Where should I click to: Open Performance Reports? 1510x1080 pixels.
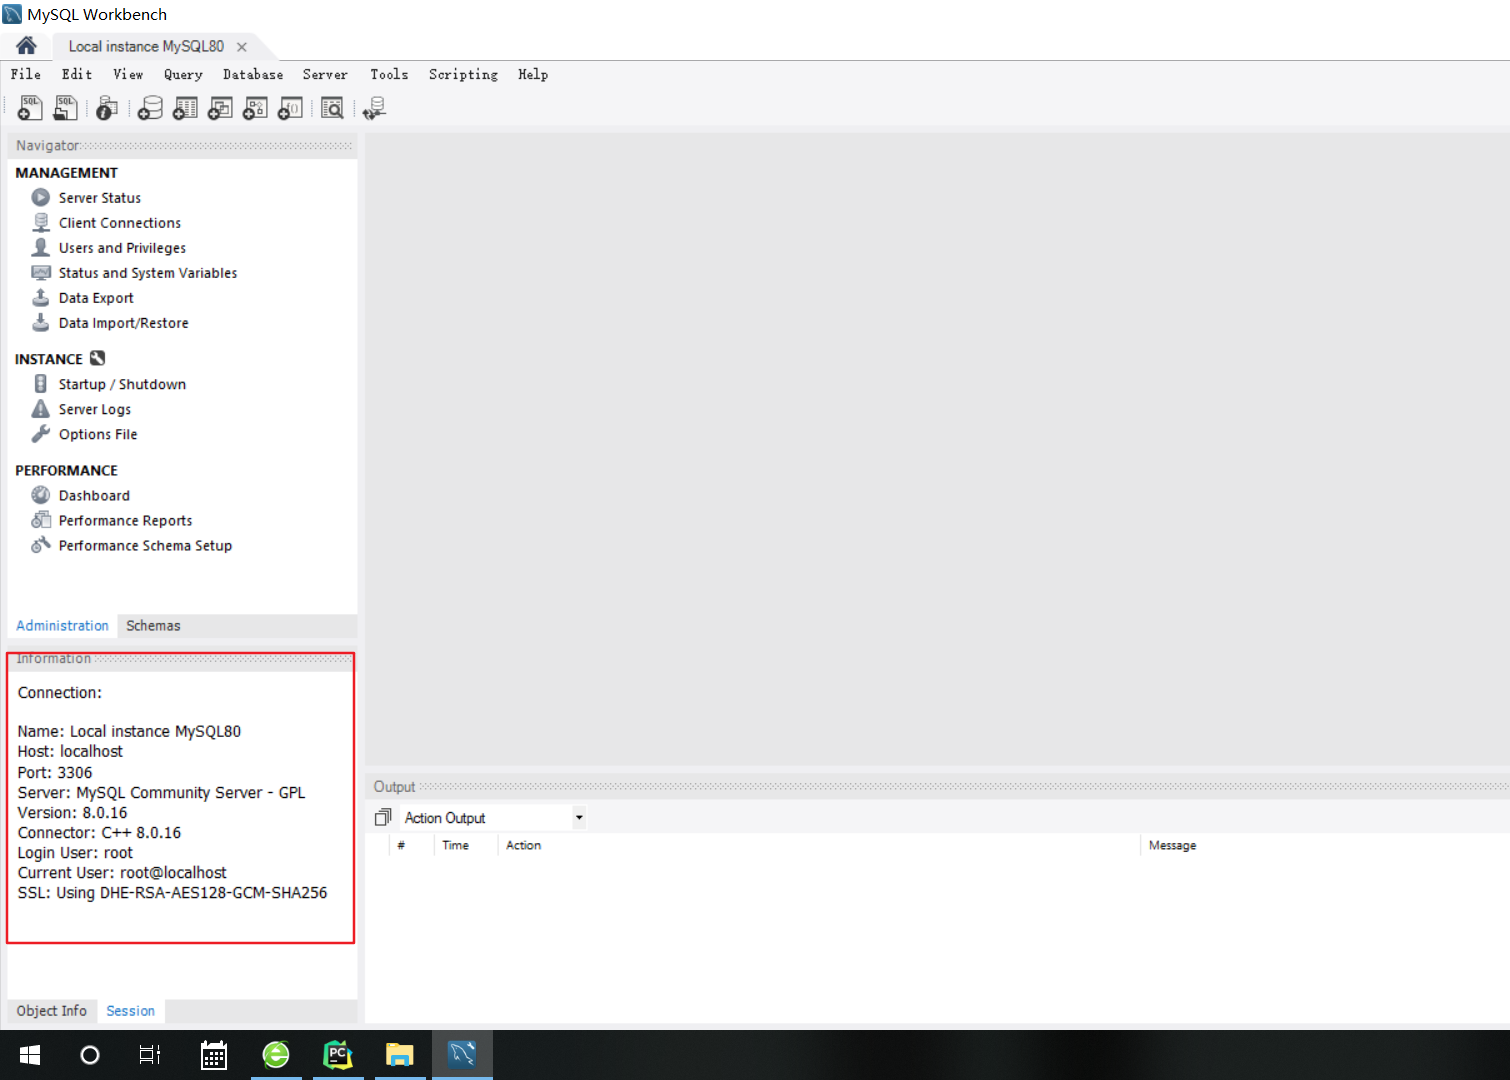click(126, 520)
